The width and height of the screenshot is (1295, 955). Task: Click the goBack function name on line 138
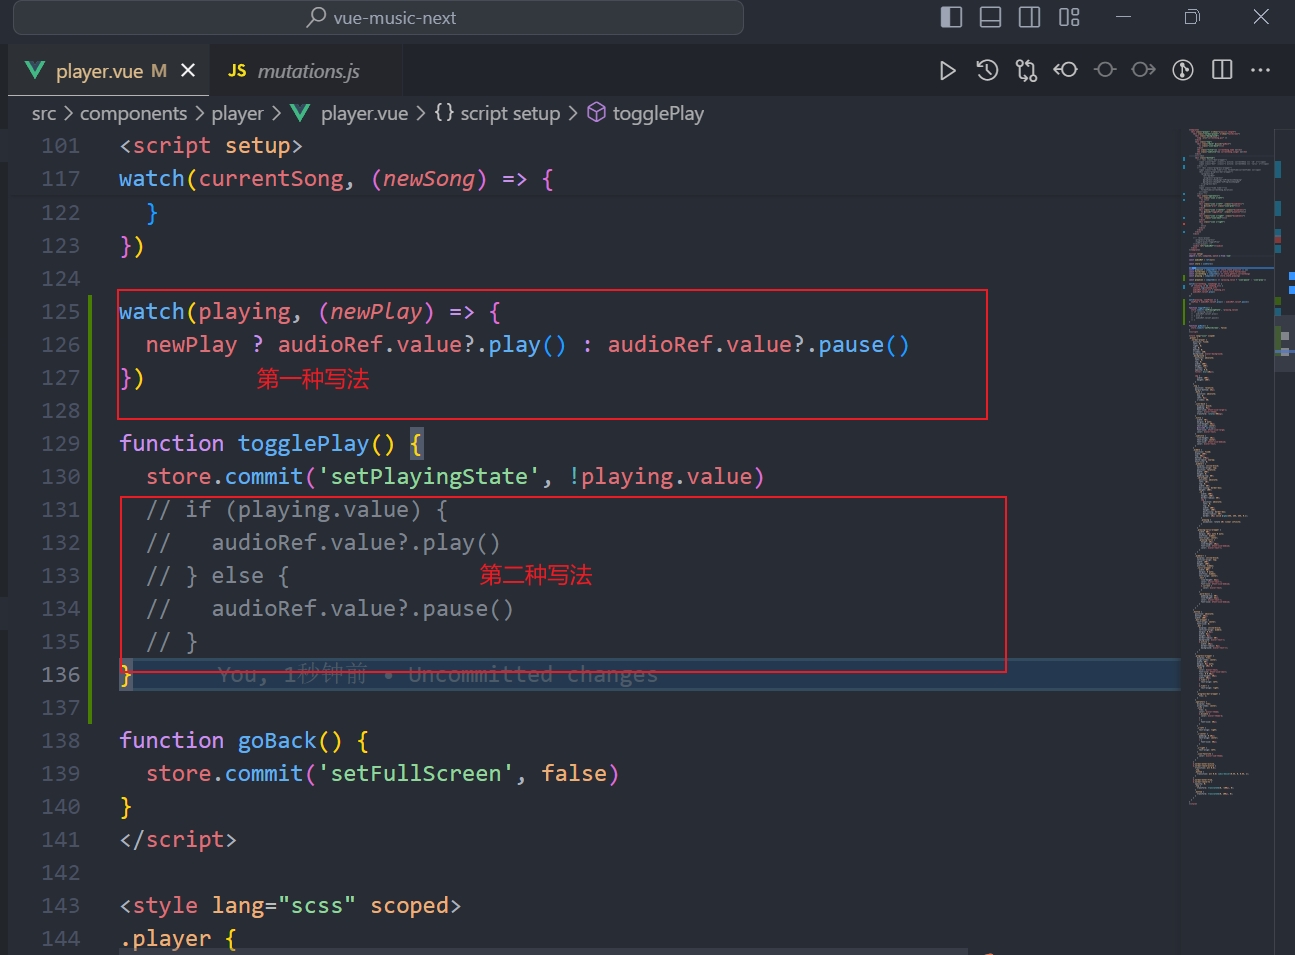click(277, 740)
